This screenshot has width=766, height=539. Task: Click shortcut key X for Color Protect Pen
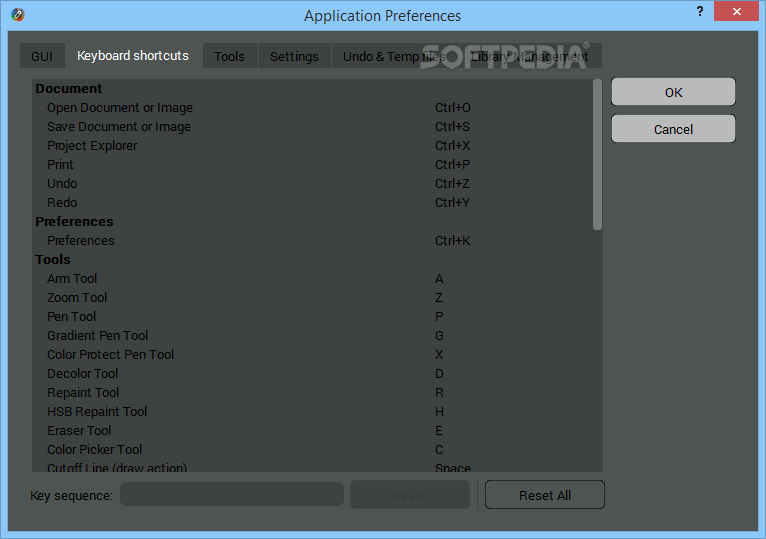point(439,355)
